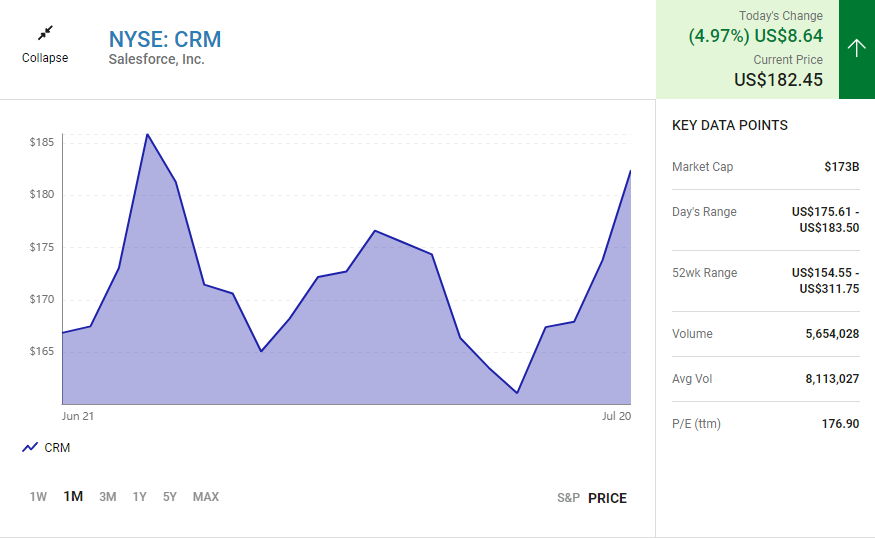Click the Jun 21 x-axis date

coord(78,416)
